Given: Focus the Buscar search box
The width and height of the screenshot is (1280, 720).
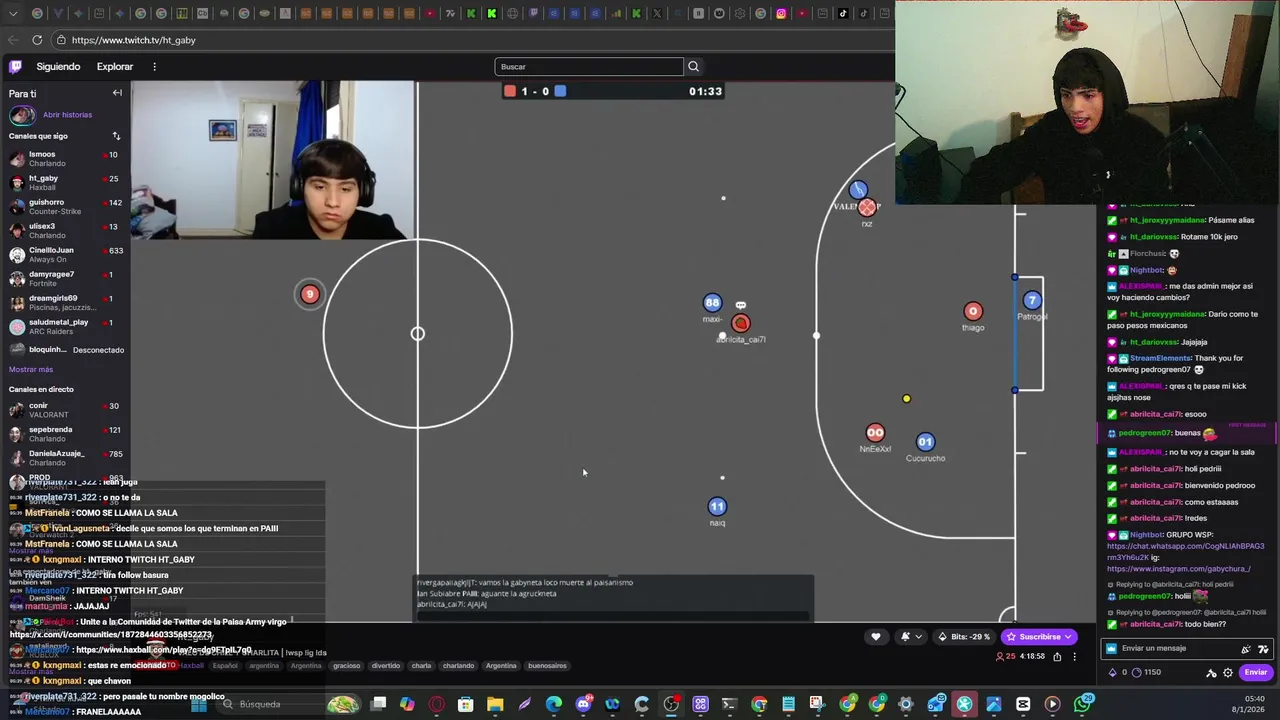Looking at the screenshot, I should point(589,66).
